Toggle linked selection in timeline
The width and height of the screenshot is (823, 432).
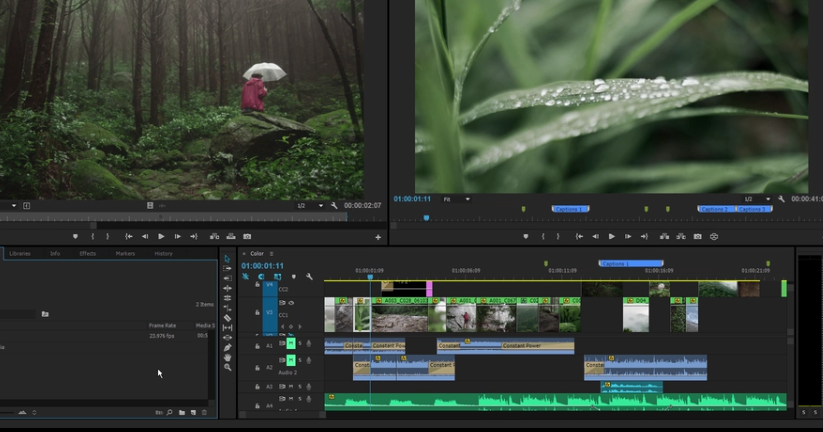click(277, 277)
